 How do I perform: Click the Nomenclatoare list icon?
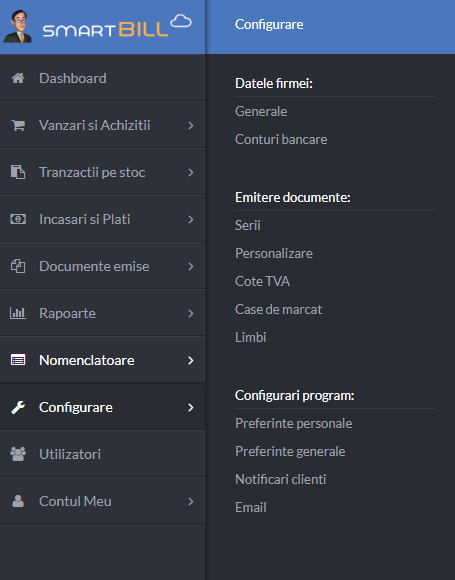[x=18, y=360]
